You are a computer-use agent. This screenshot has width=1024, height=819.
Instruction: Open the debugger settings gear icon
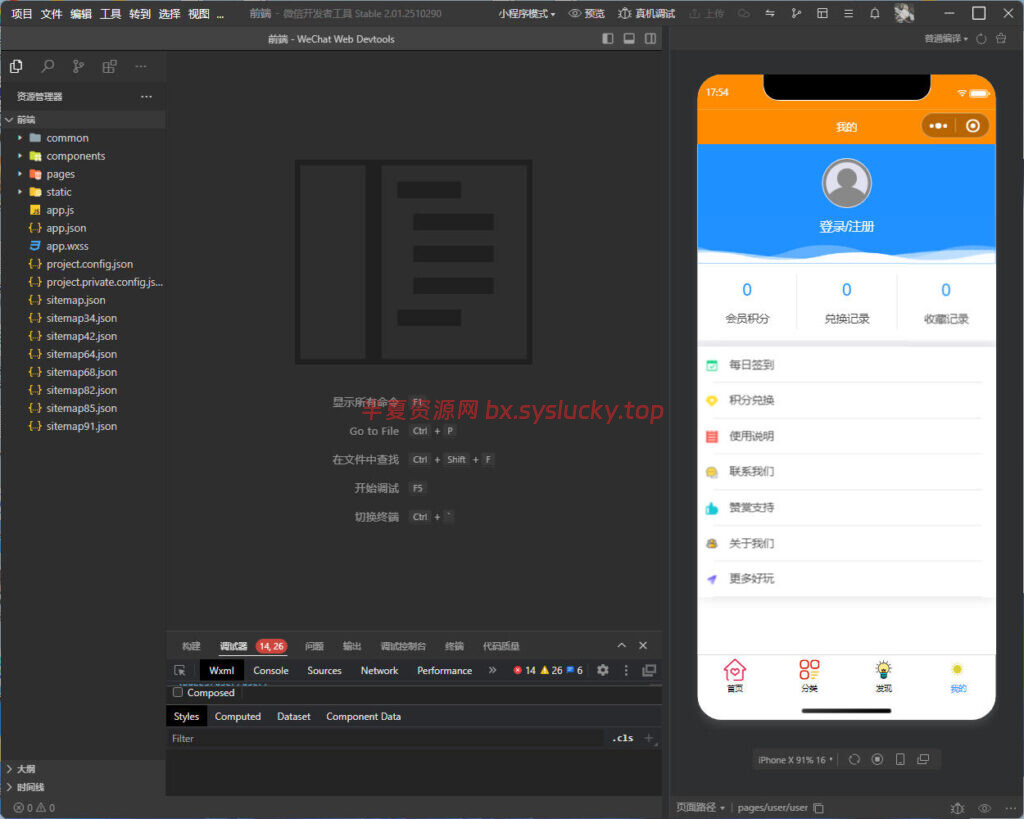point(603,670)
